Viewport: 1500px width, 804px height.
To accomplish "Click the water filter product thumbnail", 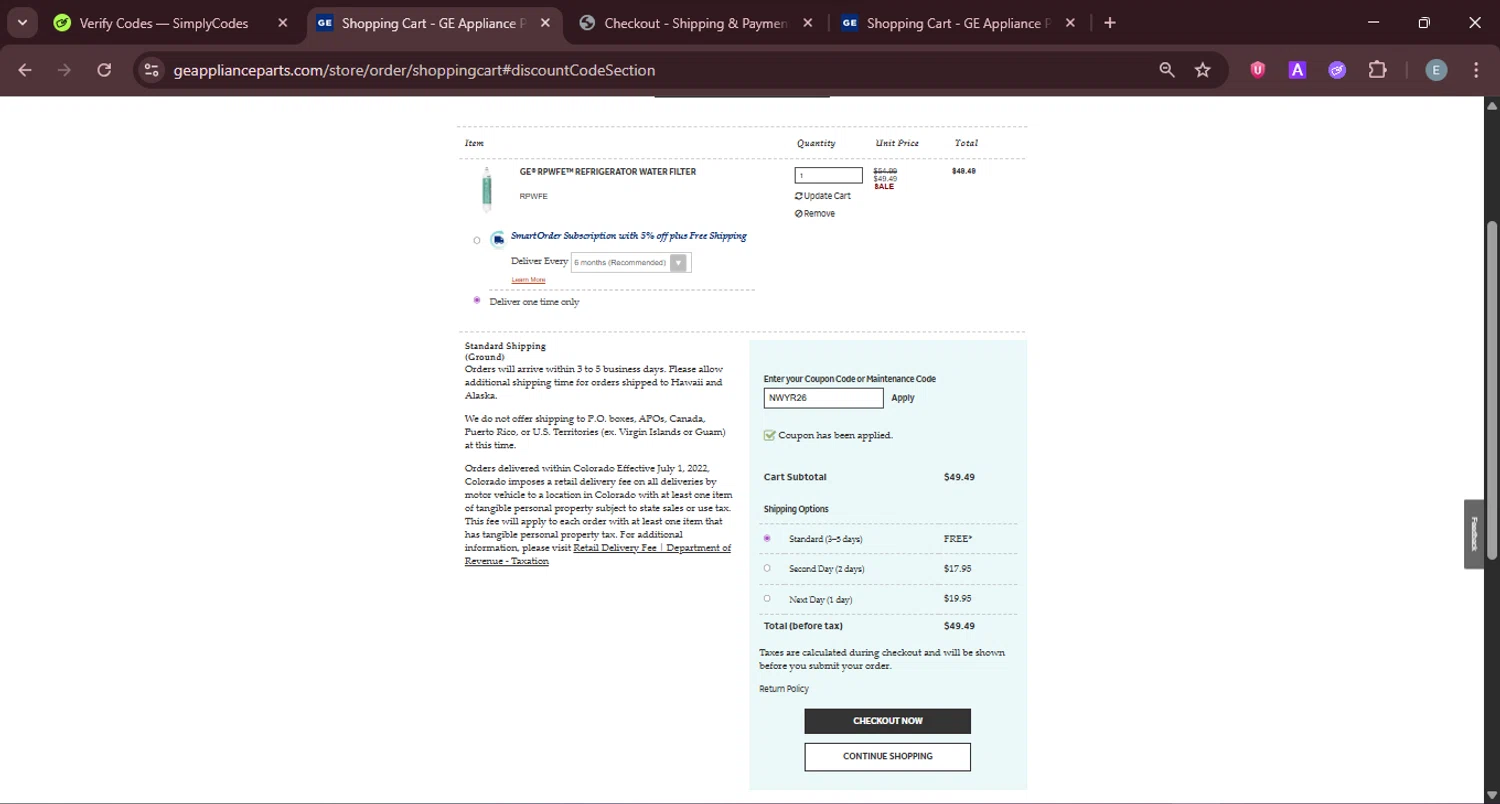I will click(x=487, y=189).
